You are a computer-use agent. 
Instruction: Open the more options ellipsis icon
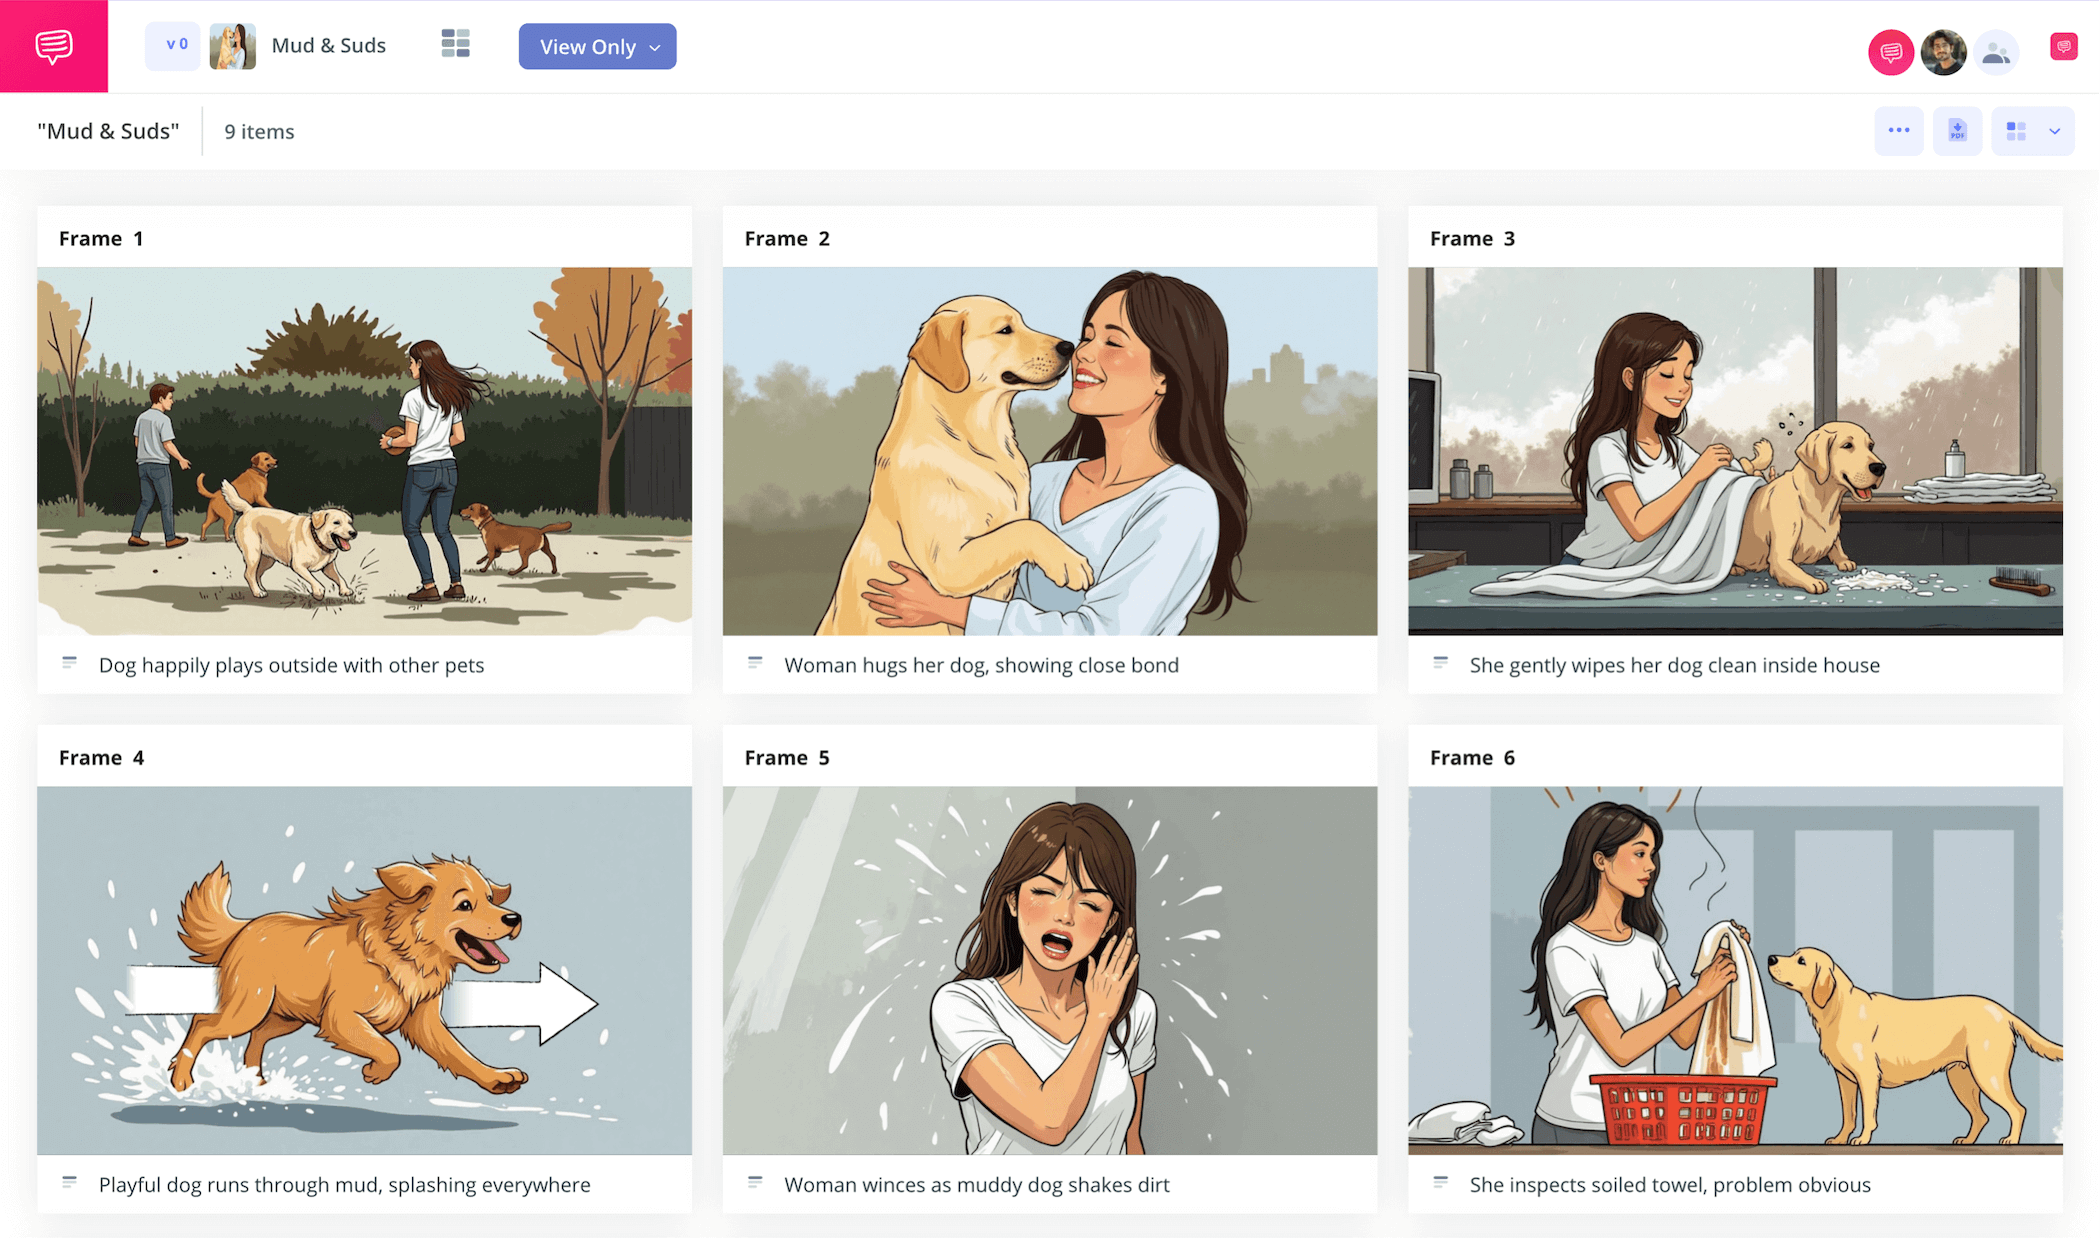[x=1898, y=130]
